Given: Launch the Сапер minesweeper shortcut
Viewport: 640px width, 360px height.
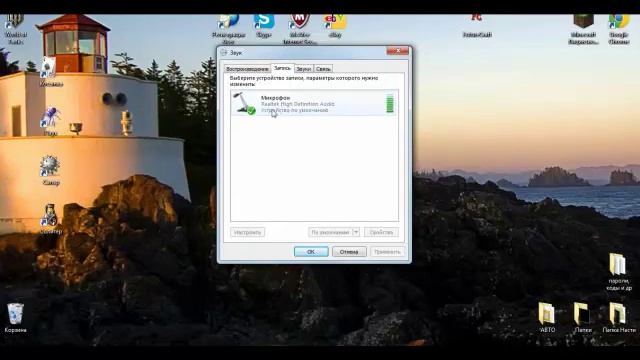Looking at the screenshot, I should pyautogui.click(x=51, y=170).
